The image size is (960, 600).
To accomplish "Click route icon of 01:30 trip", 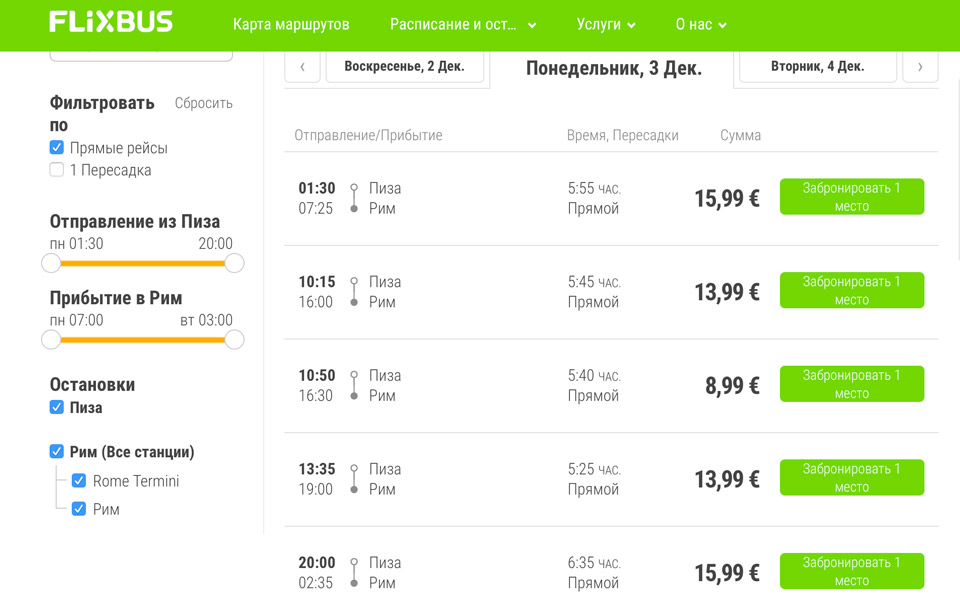I will pos(354,198).
